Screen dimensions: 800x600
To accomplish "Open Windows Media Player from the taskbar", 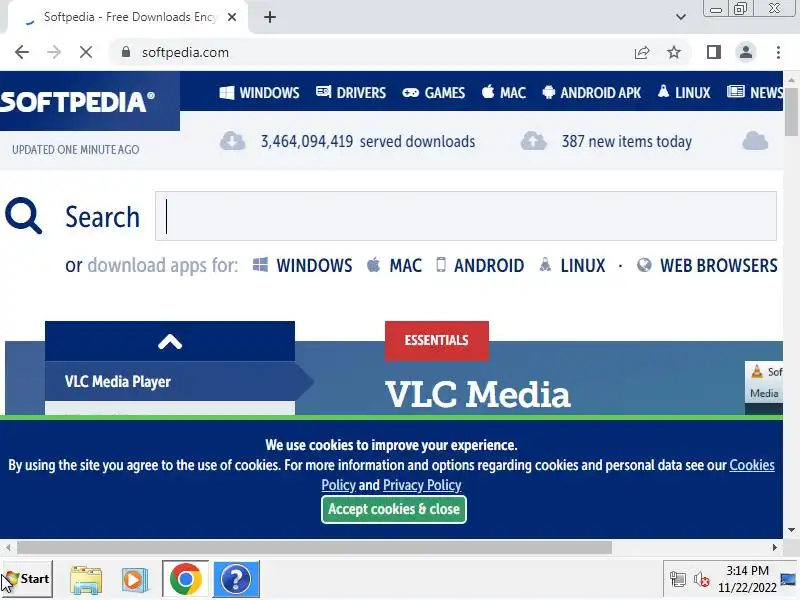I will point(134,580).
